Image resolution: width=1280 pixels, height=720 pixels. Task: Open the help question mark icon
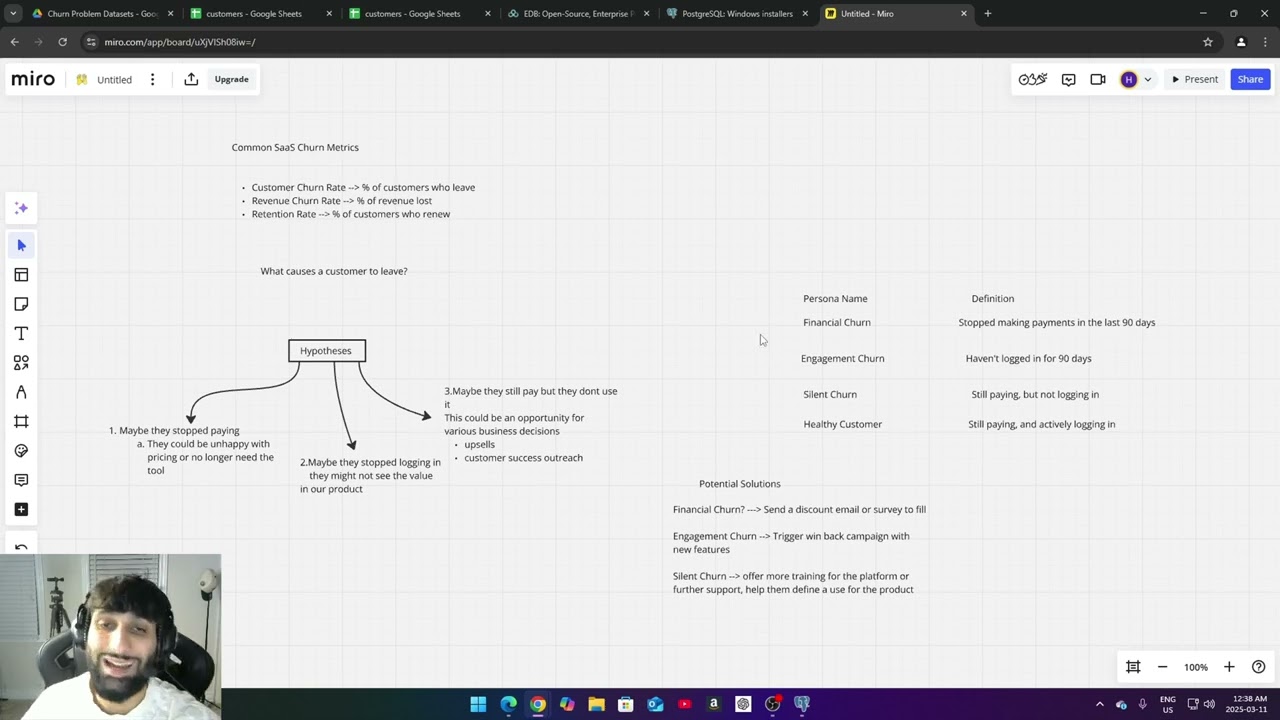[1259, 667]
